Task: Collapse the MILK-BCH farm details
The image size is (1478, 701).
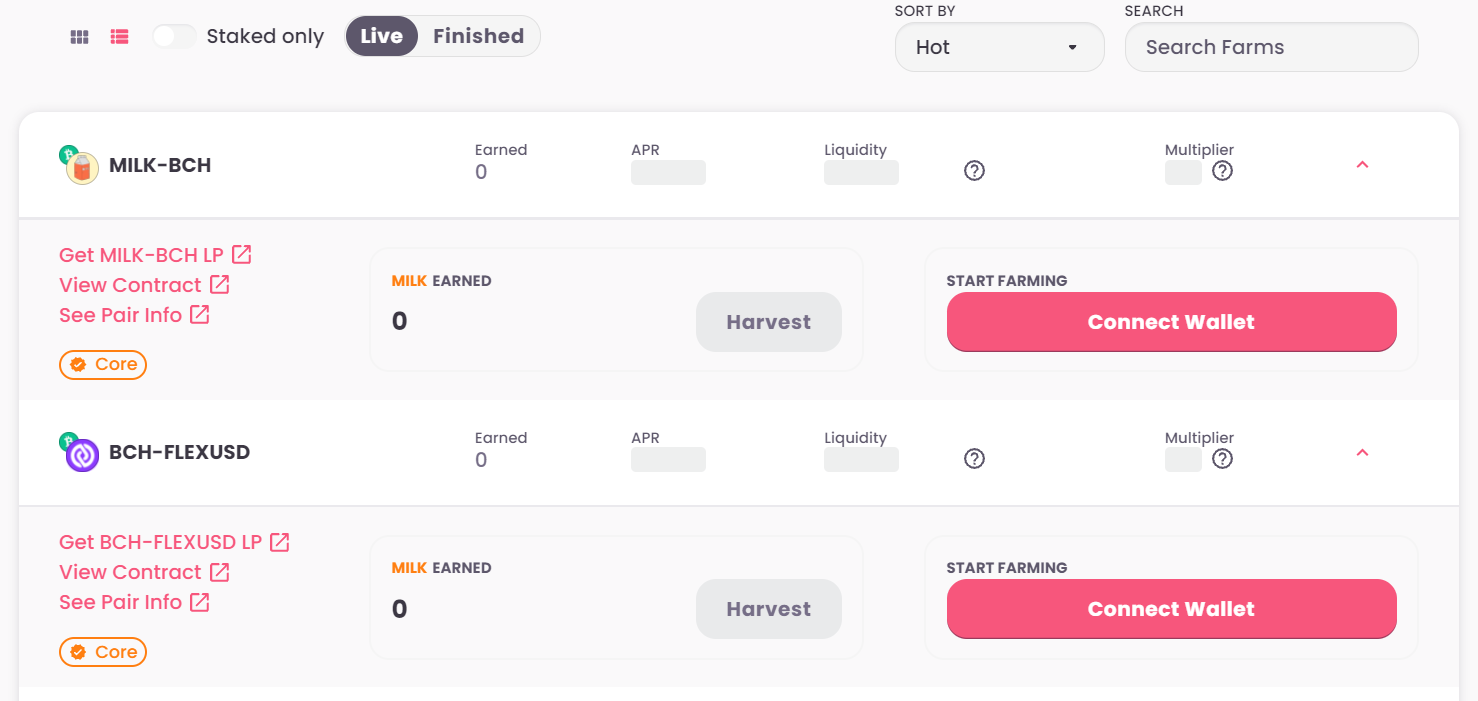Action: click(1362, 165)
